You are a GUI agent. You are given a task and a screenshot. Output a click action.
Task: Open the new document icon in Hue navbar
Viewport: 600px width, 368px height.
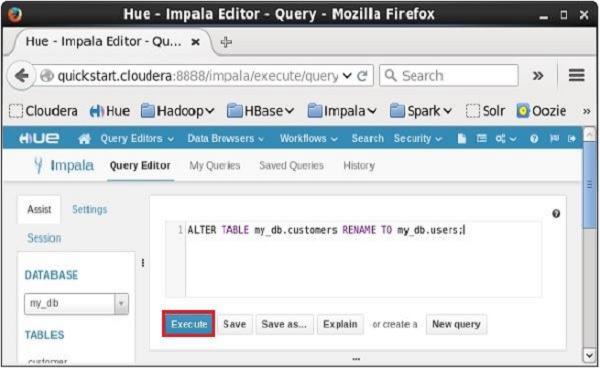coord(461,138)
